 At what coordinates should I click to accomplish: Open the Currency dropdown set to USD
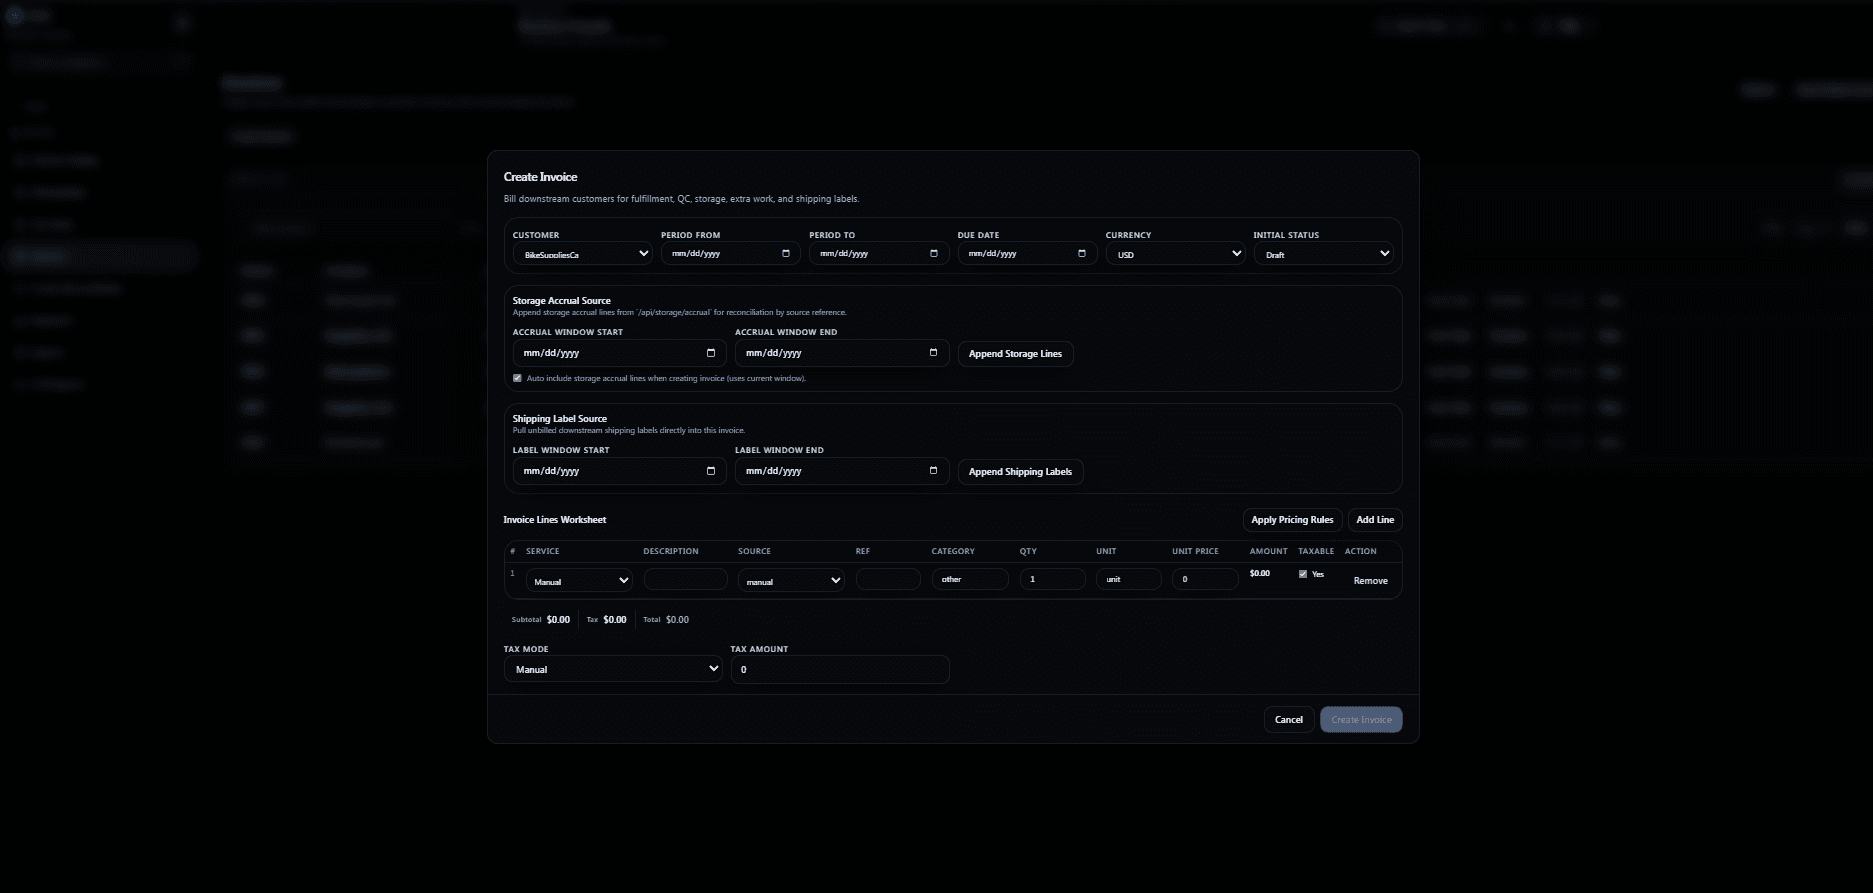[1175, 254]
